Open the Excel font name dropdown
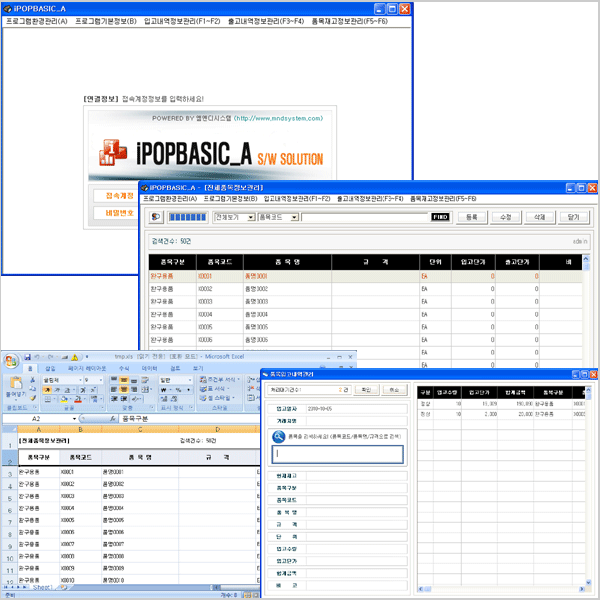 80,380
